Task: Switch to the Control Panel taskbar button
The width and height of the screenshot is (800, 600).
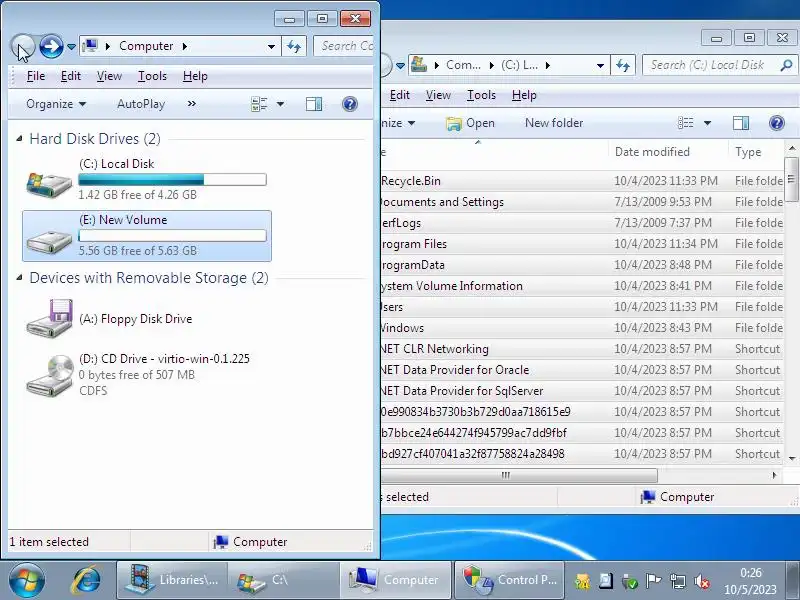Action: (x=509, y=580)
